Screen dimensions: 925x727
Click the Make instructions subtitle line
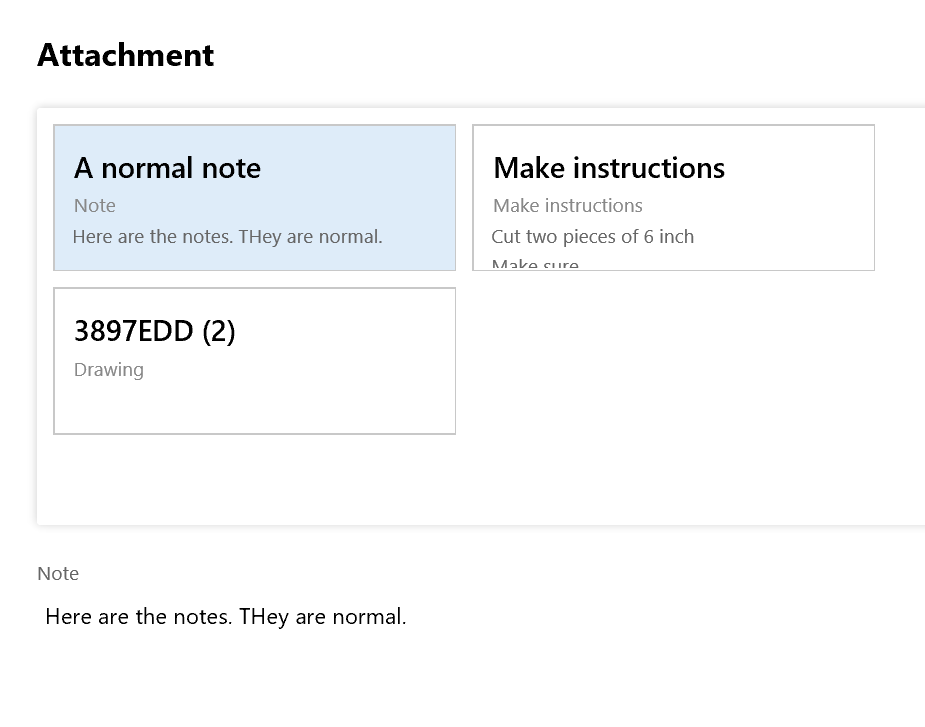coord(567,205)
